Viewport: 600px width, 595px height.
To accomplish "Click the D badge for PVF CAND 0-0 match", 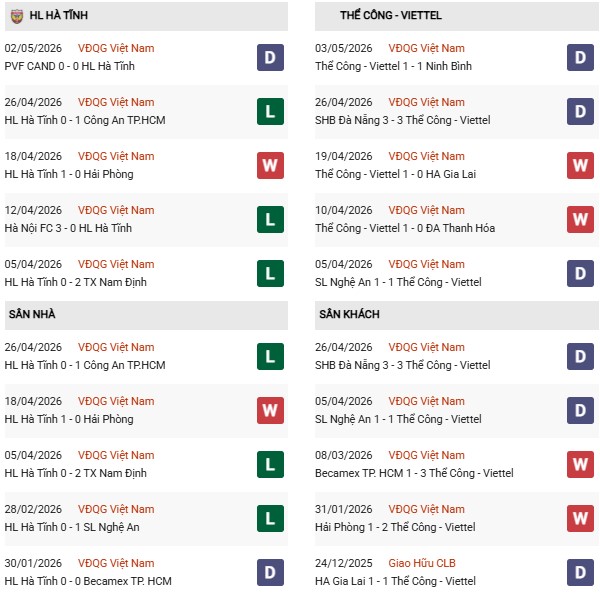I will point(270,58).
